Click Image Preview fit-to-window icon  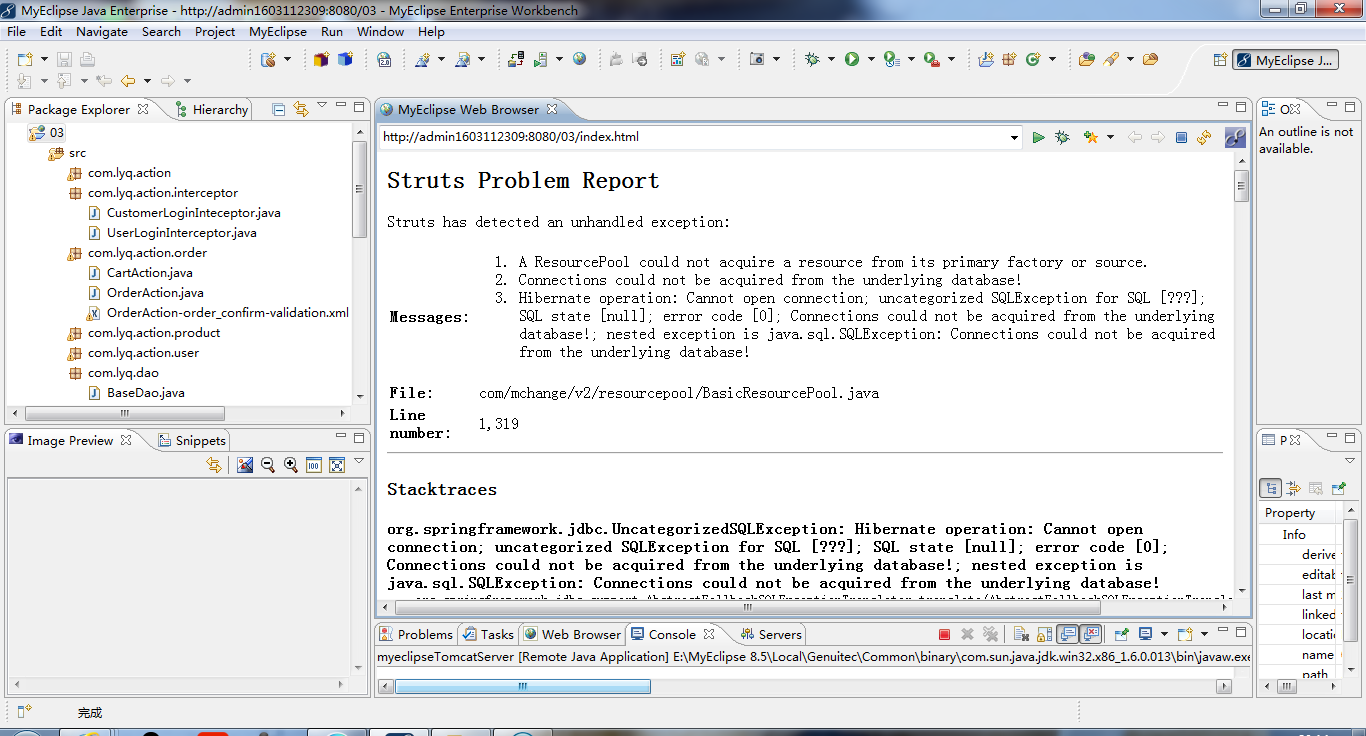click(337, 465)
